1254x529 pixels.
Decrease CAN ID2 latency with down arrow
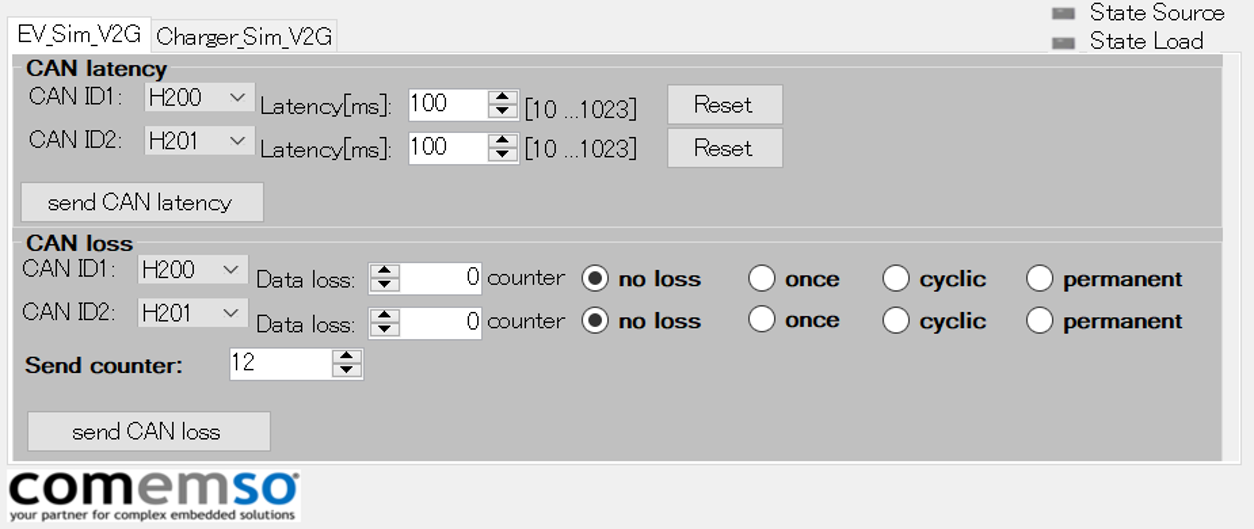click(502, 154)
